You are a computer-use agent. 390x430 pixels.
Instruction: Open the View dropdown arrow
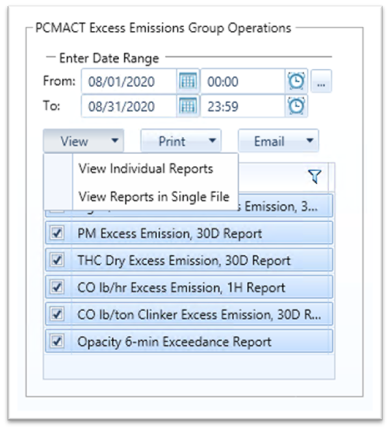(115, 141)
